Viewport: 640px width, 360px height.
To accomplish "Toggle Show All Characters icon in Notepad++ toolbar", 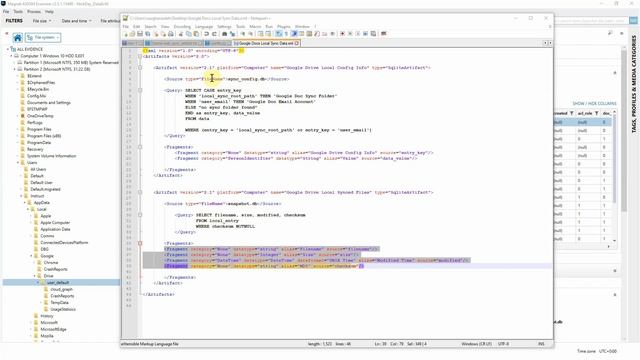I will point(286,34).
